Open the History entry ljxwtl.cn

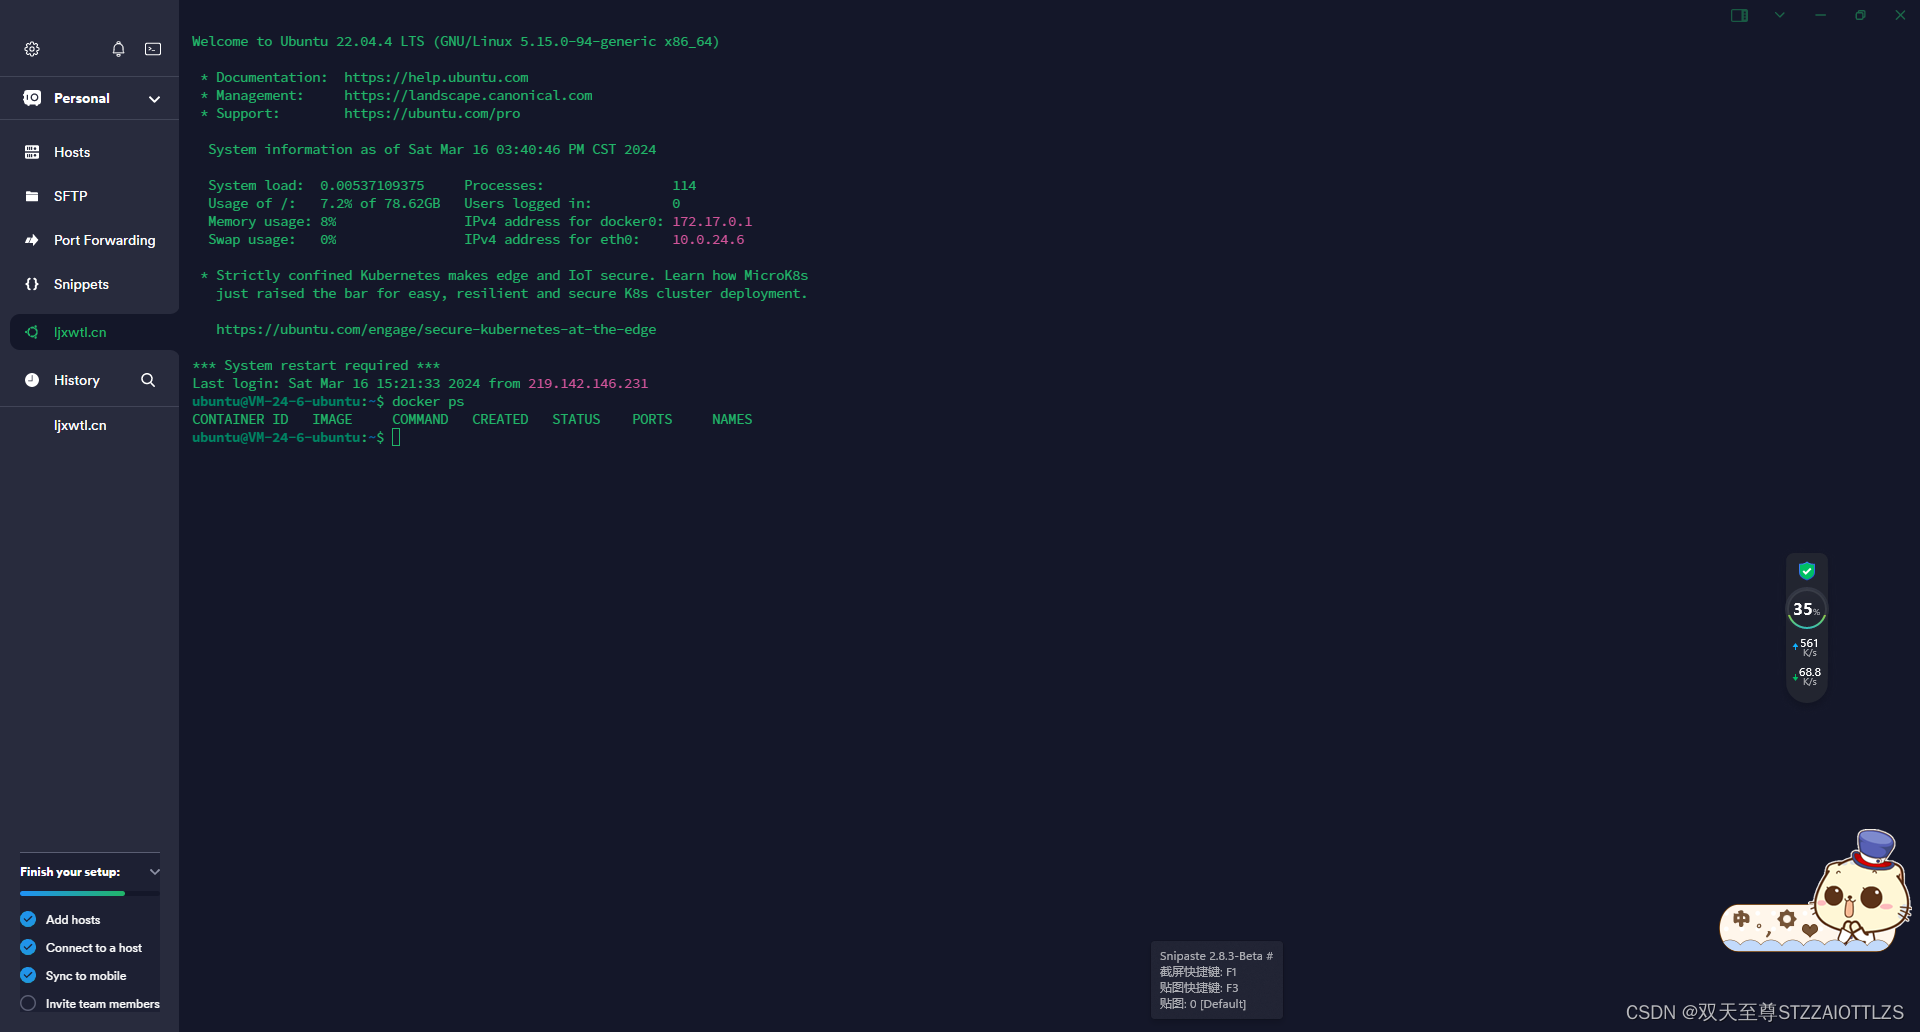[80, 424]
